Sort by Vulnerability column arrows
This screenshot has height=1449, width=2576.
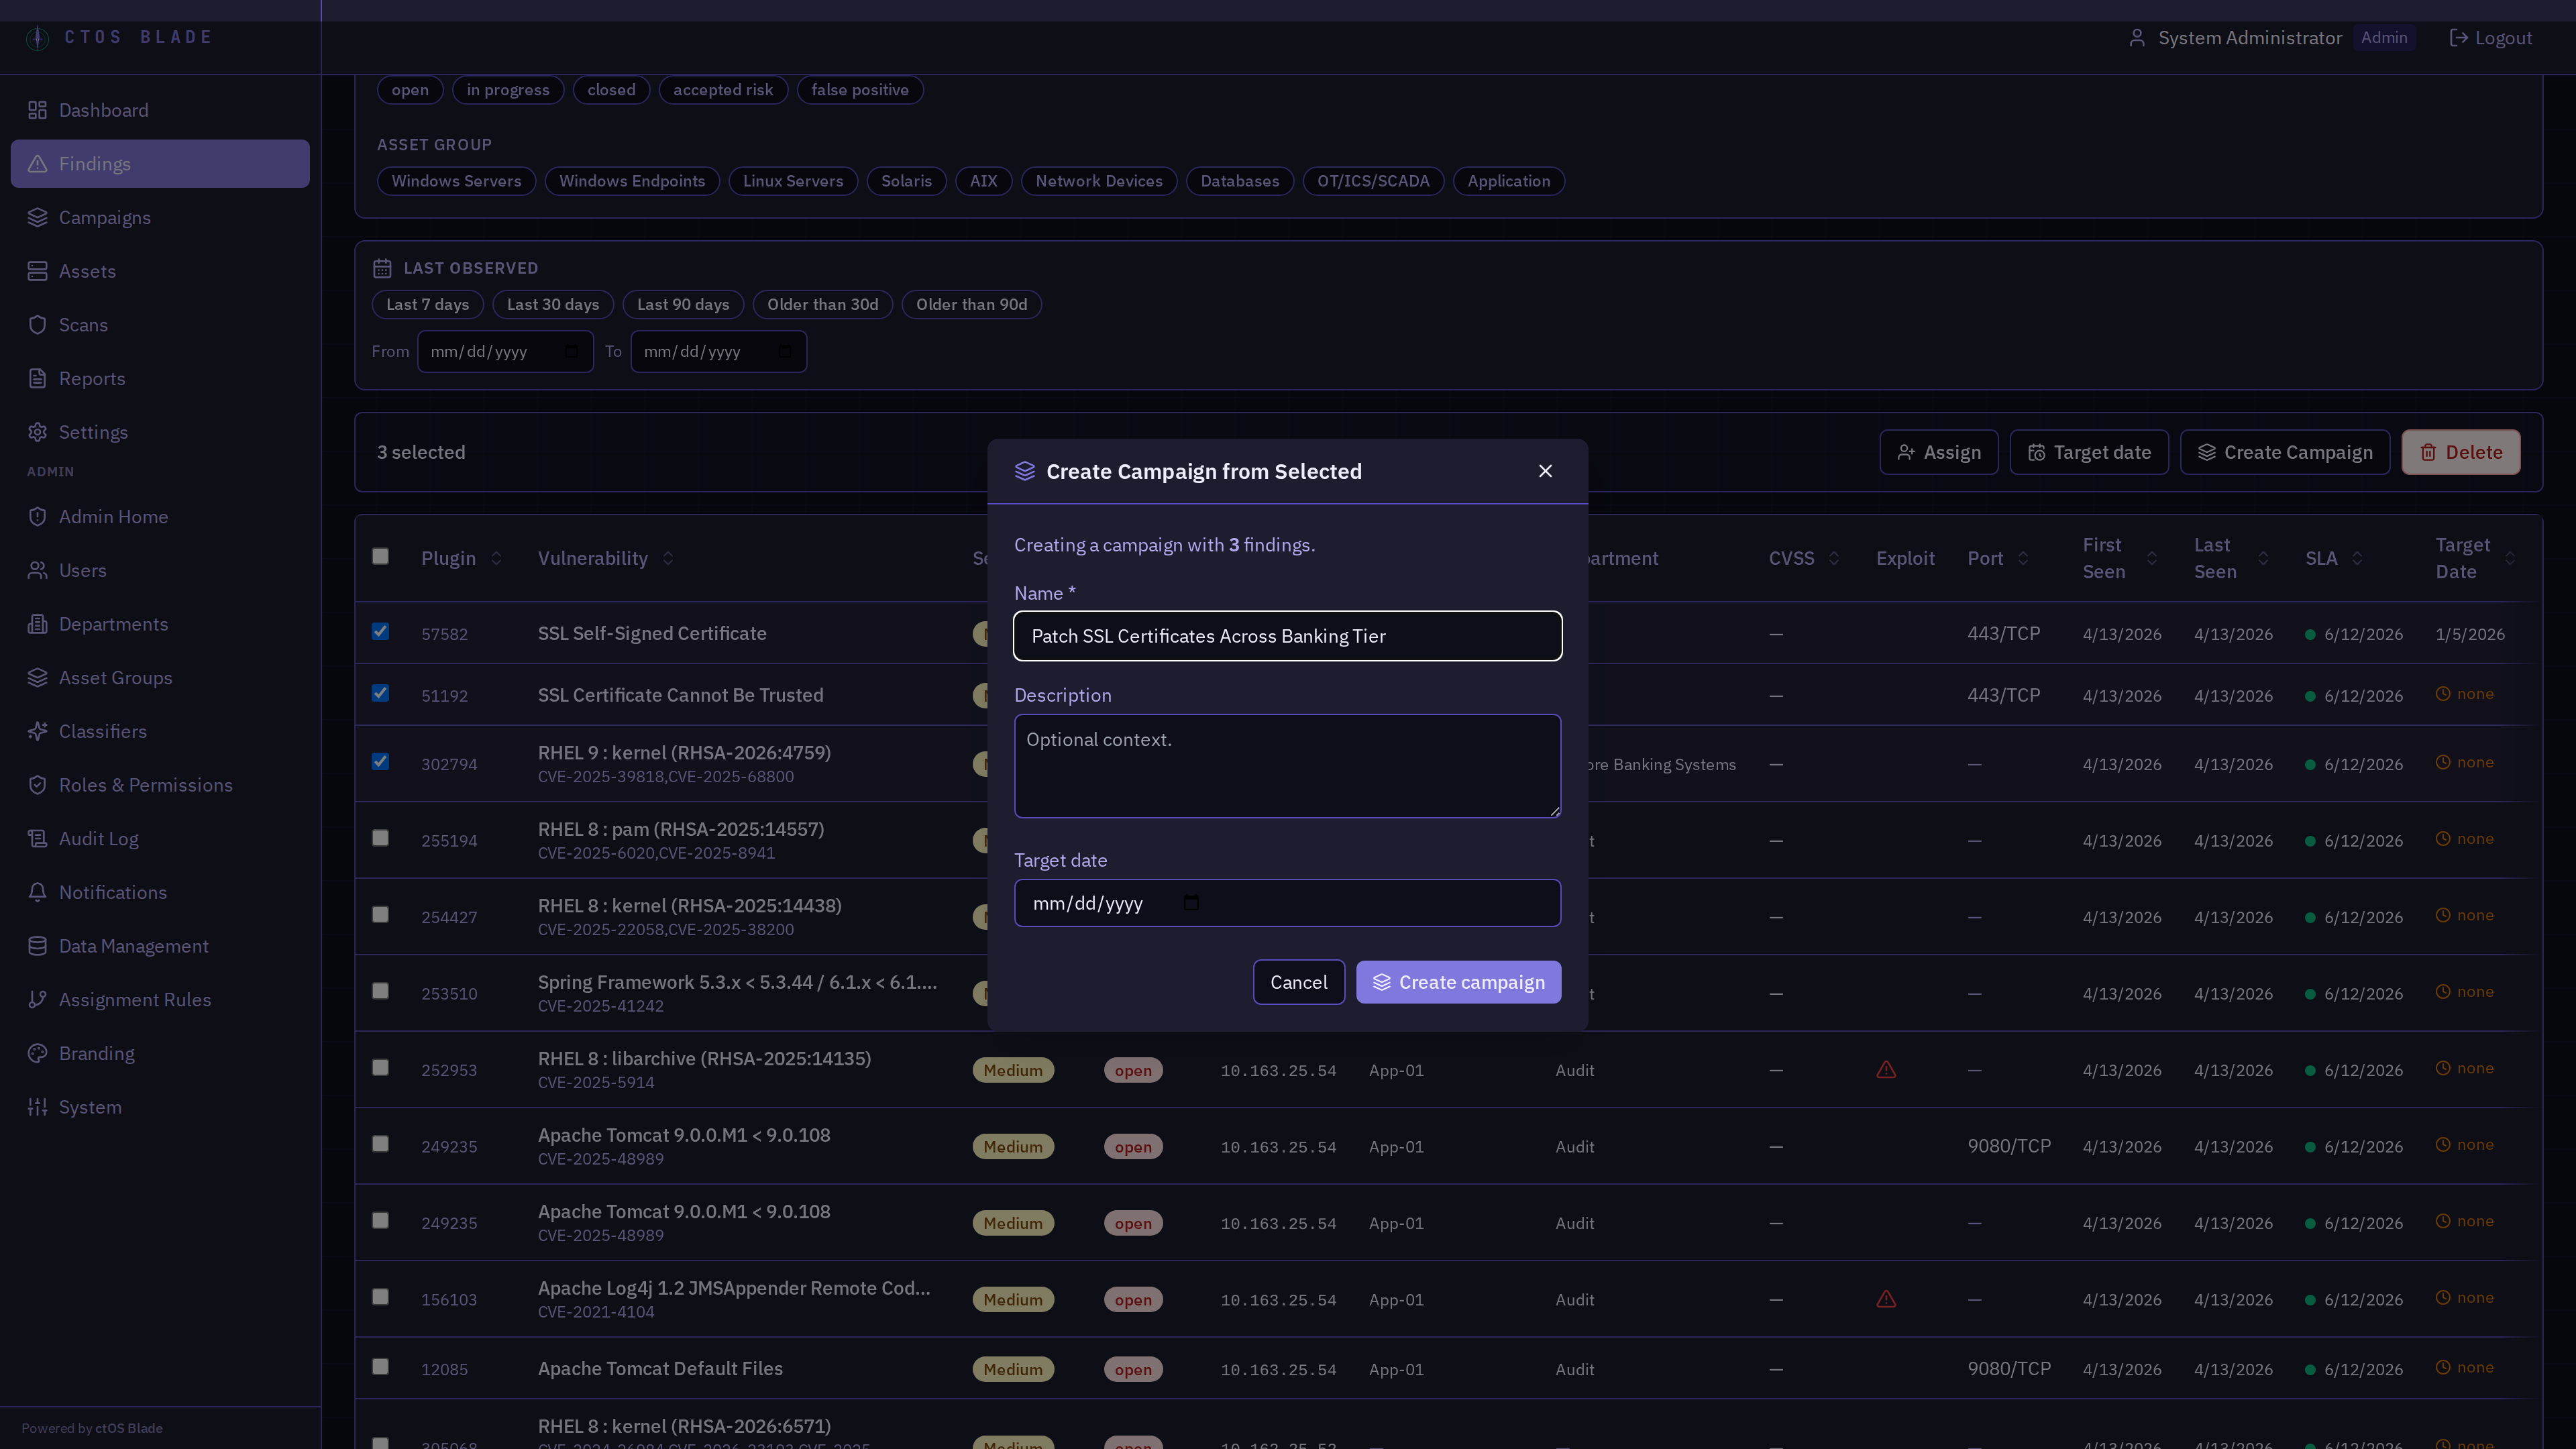(x=668, y=558)
